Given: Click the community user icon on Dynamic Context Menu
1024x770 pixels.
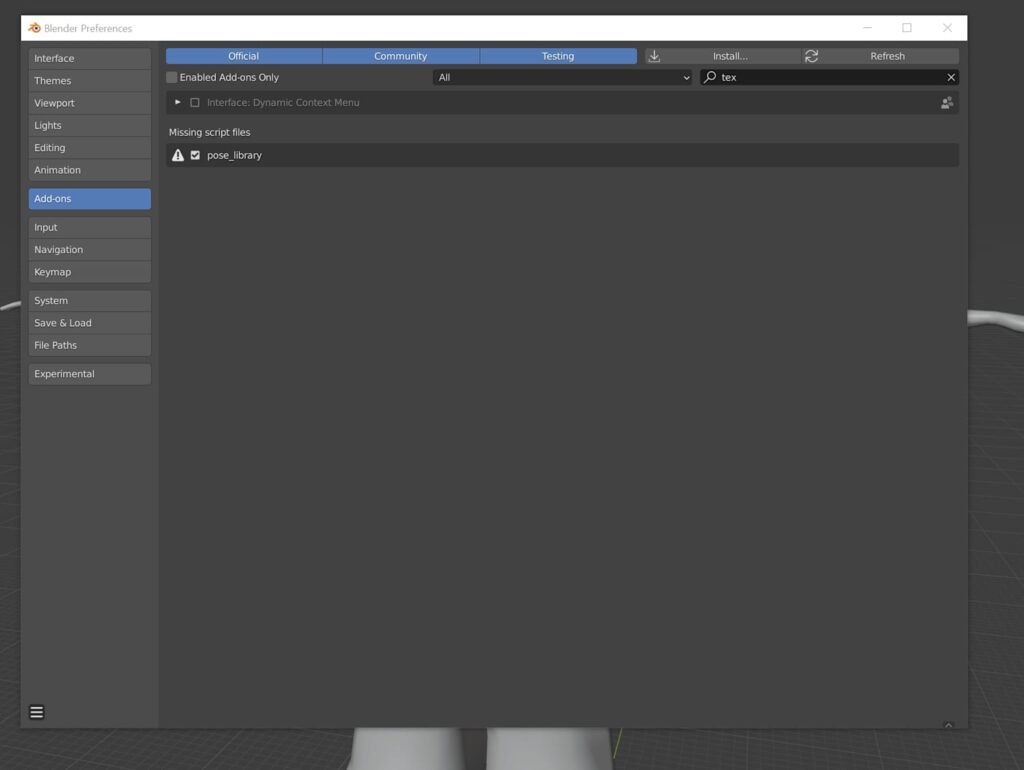Looking at the screenshot, I should [947, 103].
